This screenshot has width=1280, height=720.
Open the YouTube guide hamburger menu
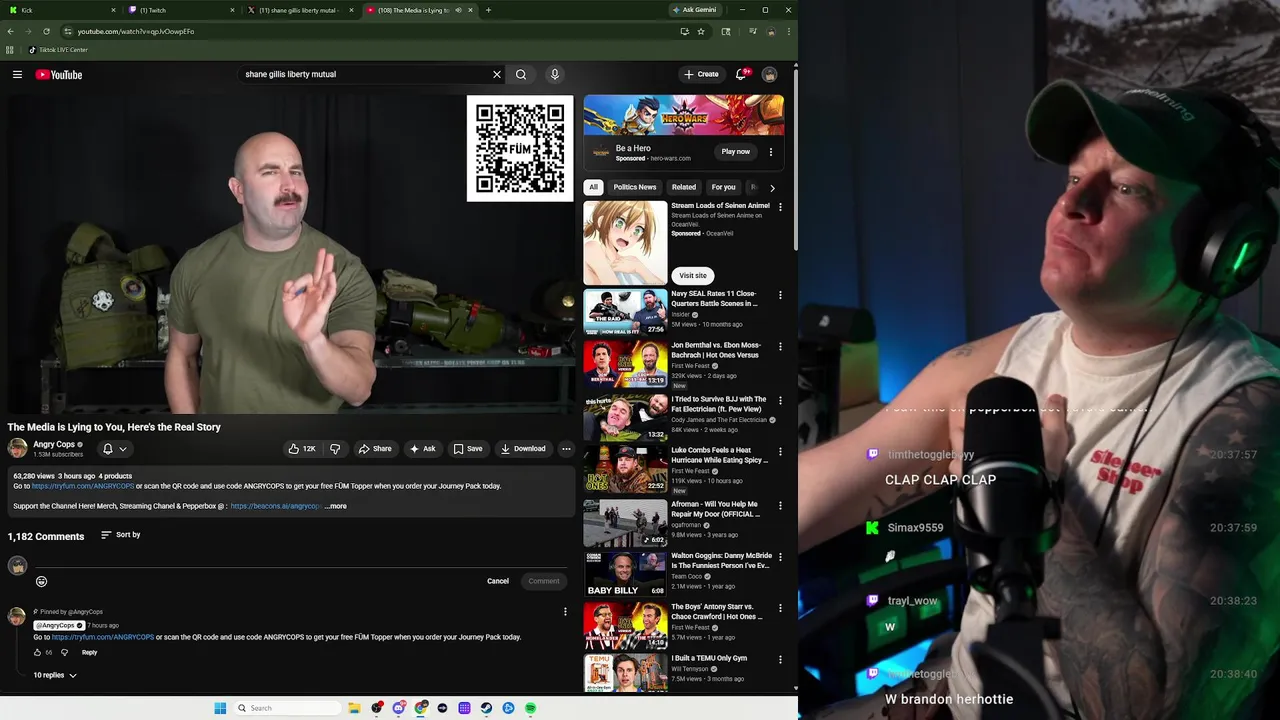click(17, 74)
